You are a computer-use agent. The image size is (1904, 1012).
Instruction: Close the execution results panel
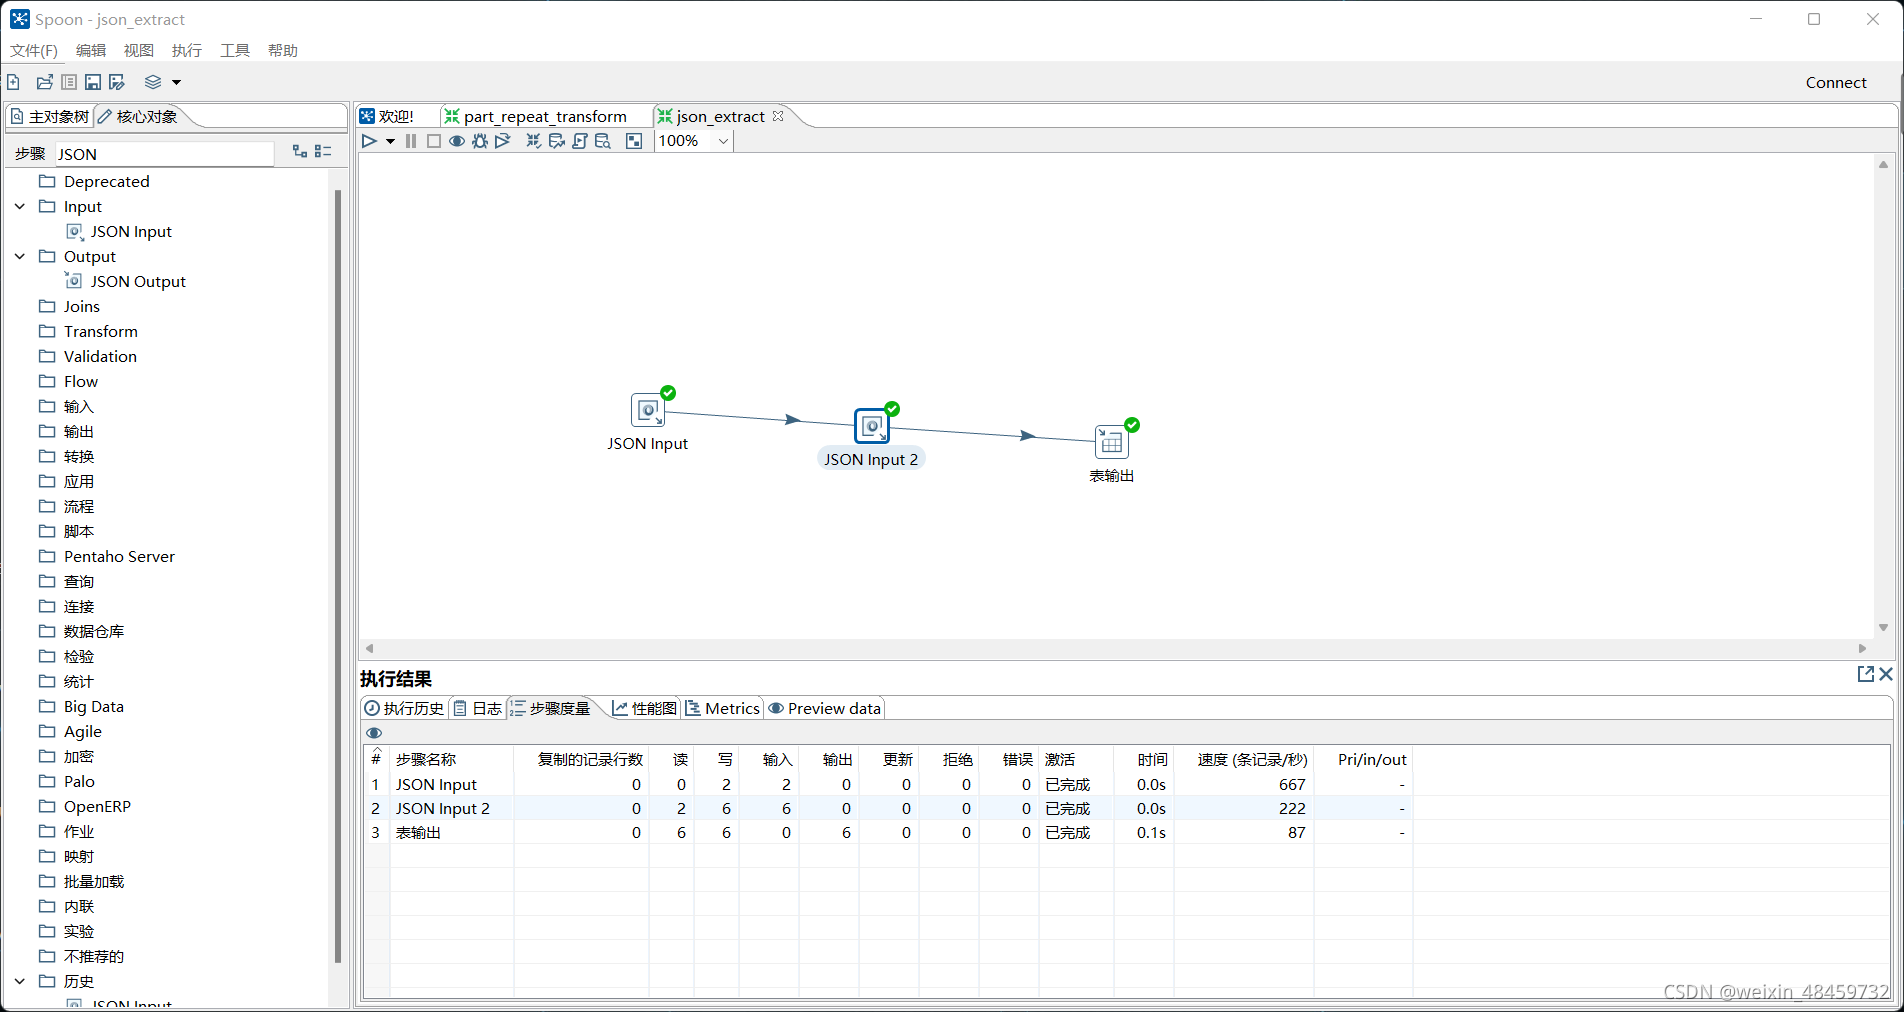tap(1886, 674)
